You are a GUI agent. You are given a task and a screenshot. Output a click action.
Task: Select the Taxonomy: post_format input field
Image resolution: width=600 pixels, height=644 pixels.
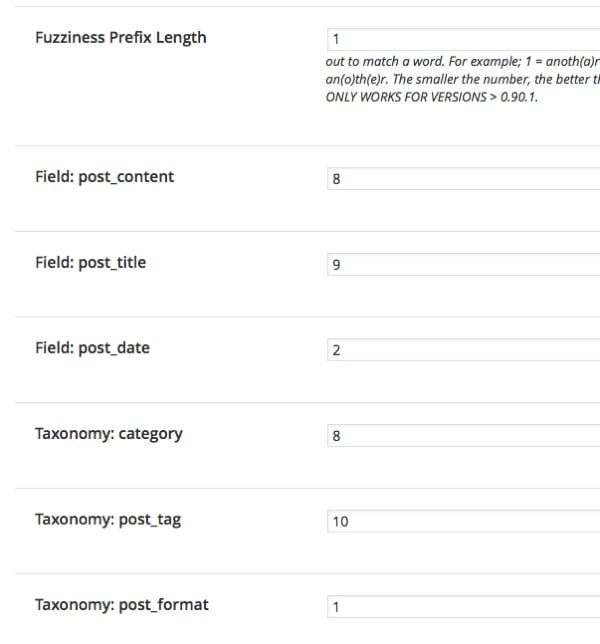click(x=462, y=607)
